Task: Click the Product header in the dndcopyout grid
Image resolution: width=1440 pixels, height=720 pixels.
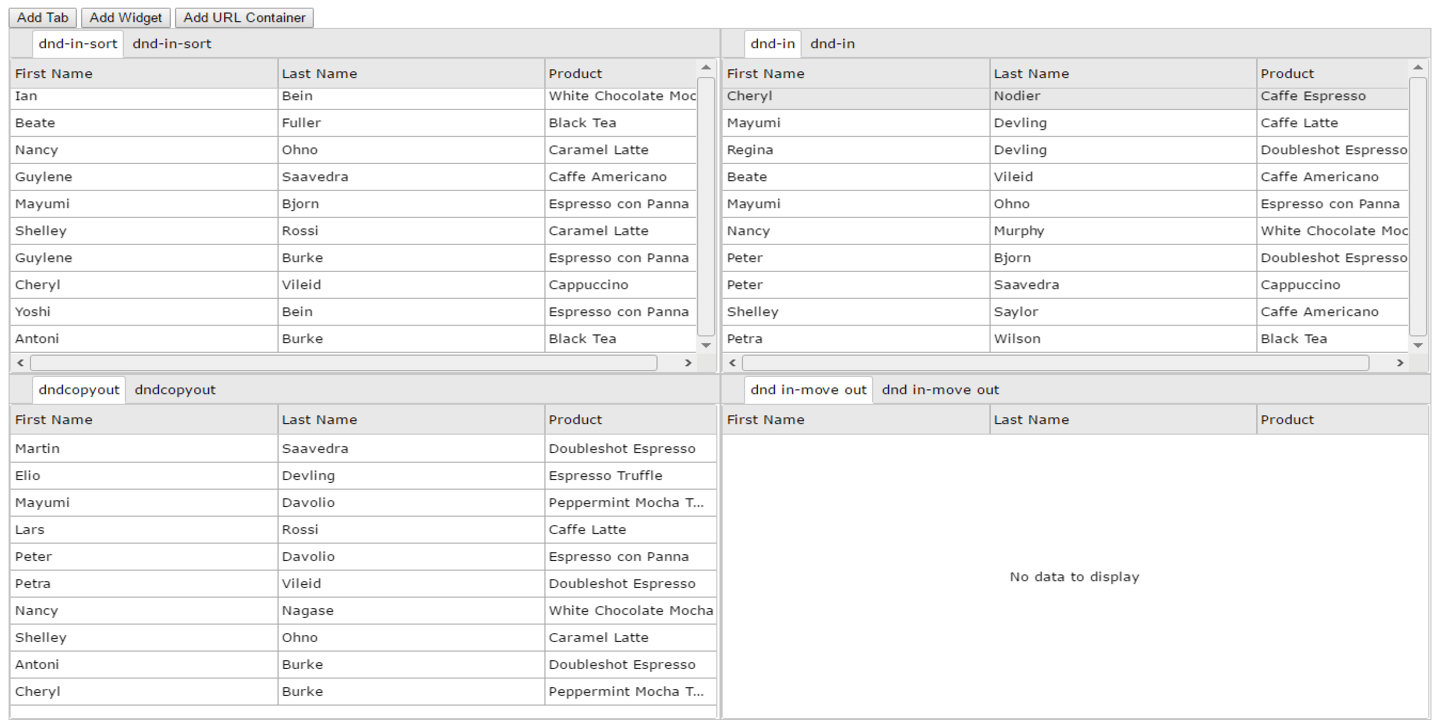Action: (x=631, y=419)
